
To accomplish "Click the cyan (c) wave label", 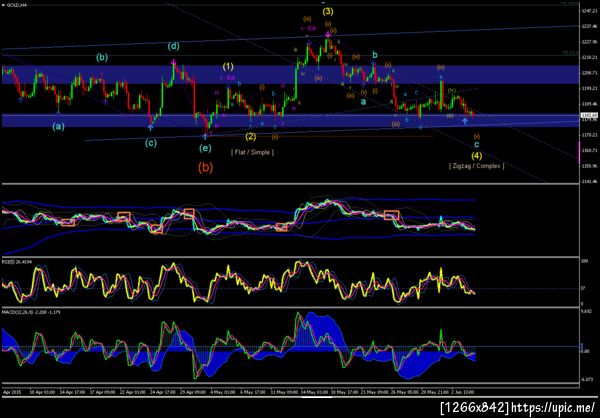I will tap(151, 144).
